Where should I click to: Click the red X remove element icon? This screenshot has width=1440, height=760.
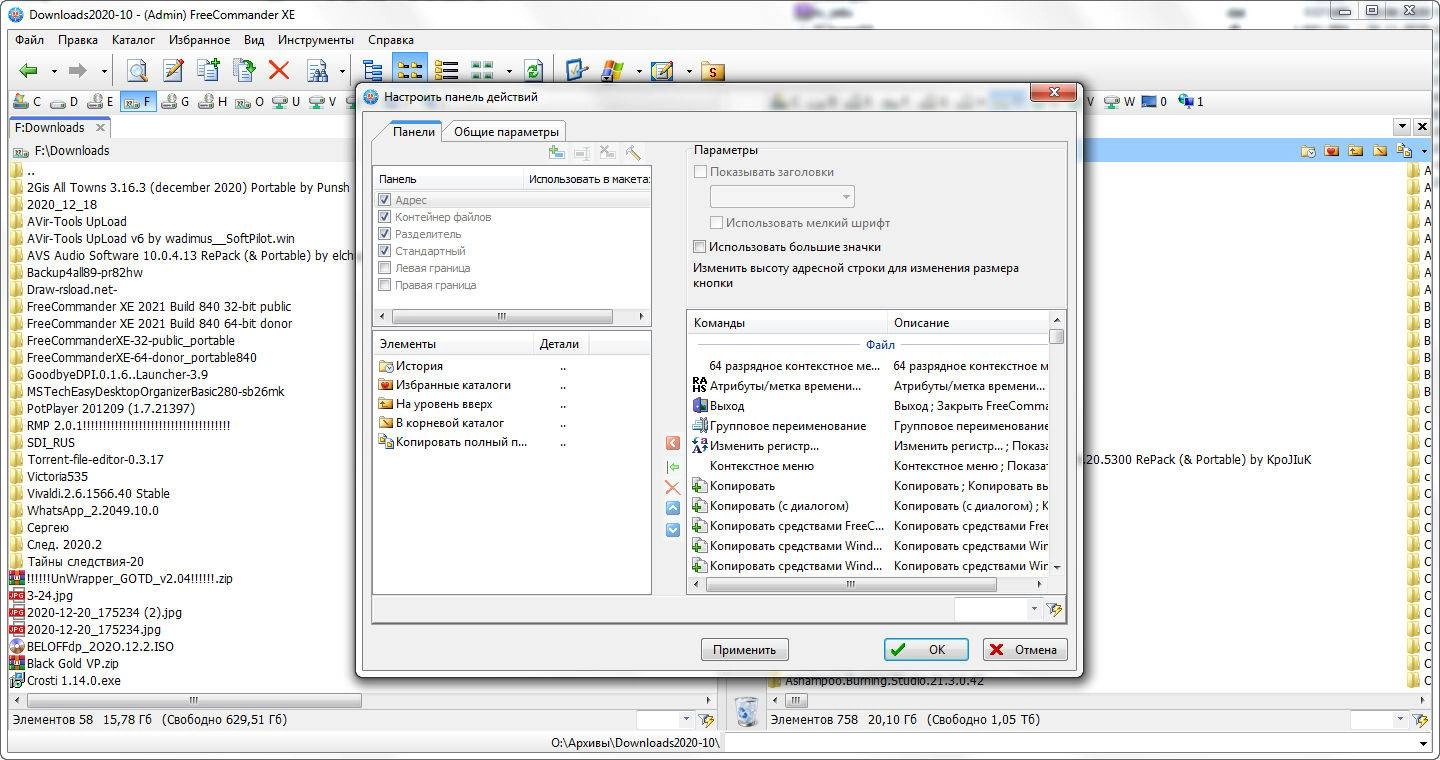click(x=672, y=488)
